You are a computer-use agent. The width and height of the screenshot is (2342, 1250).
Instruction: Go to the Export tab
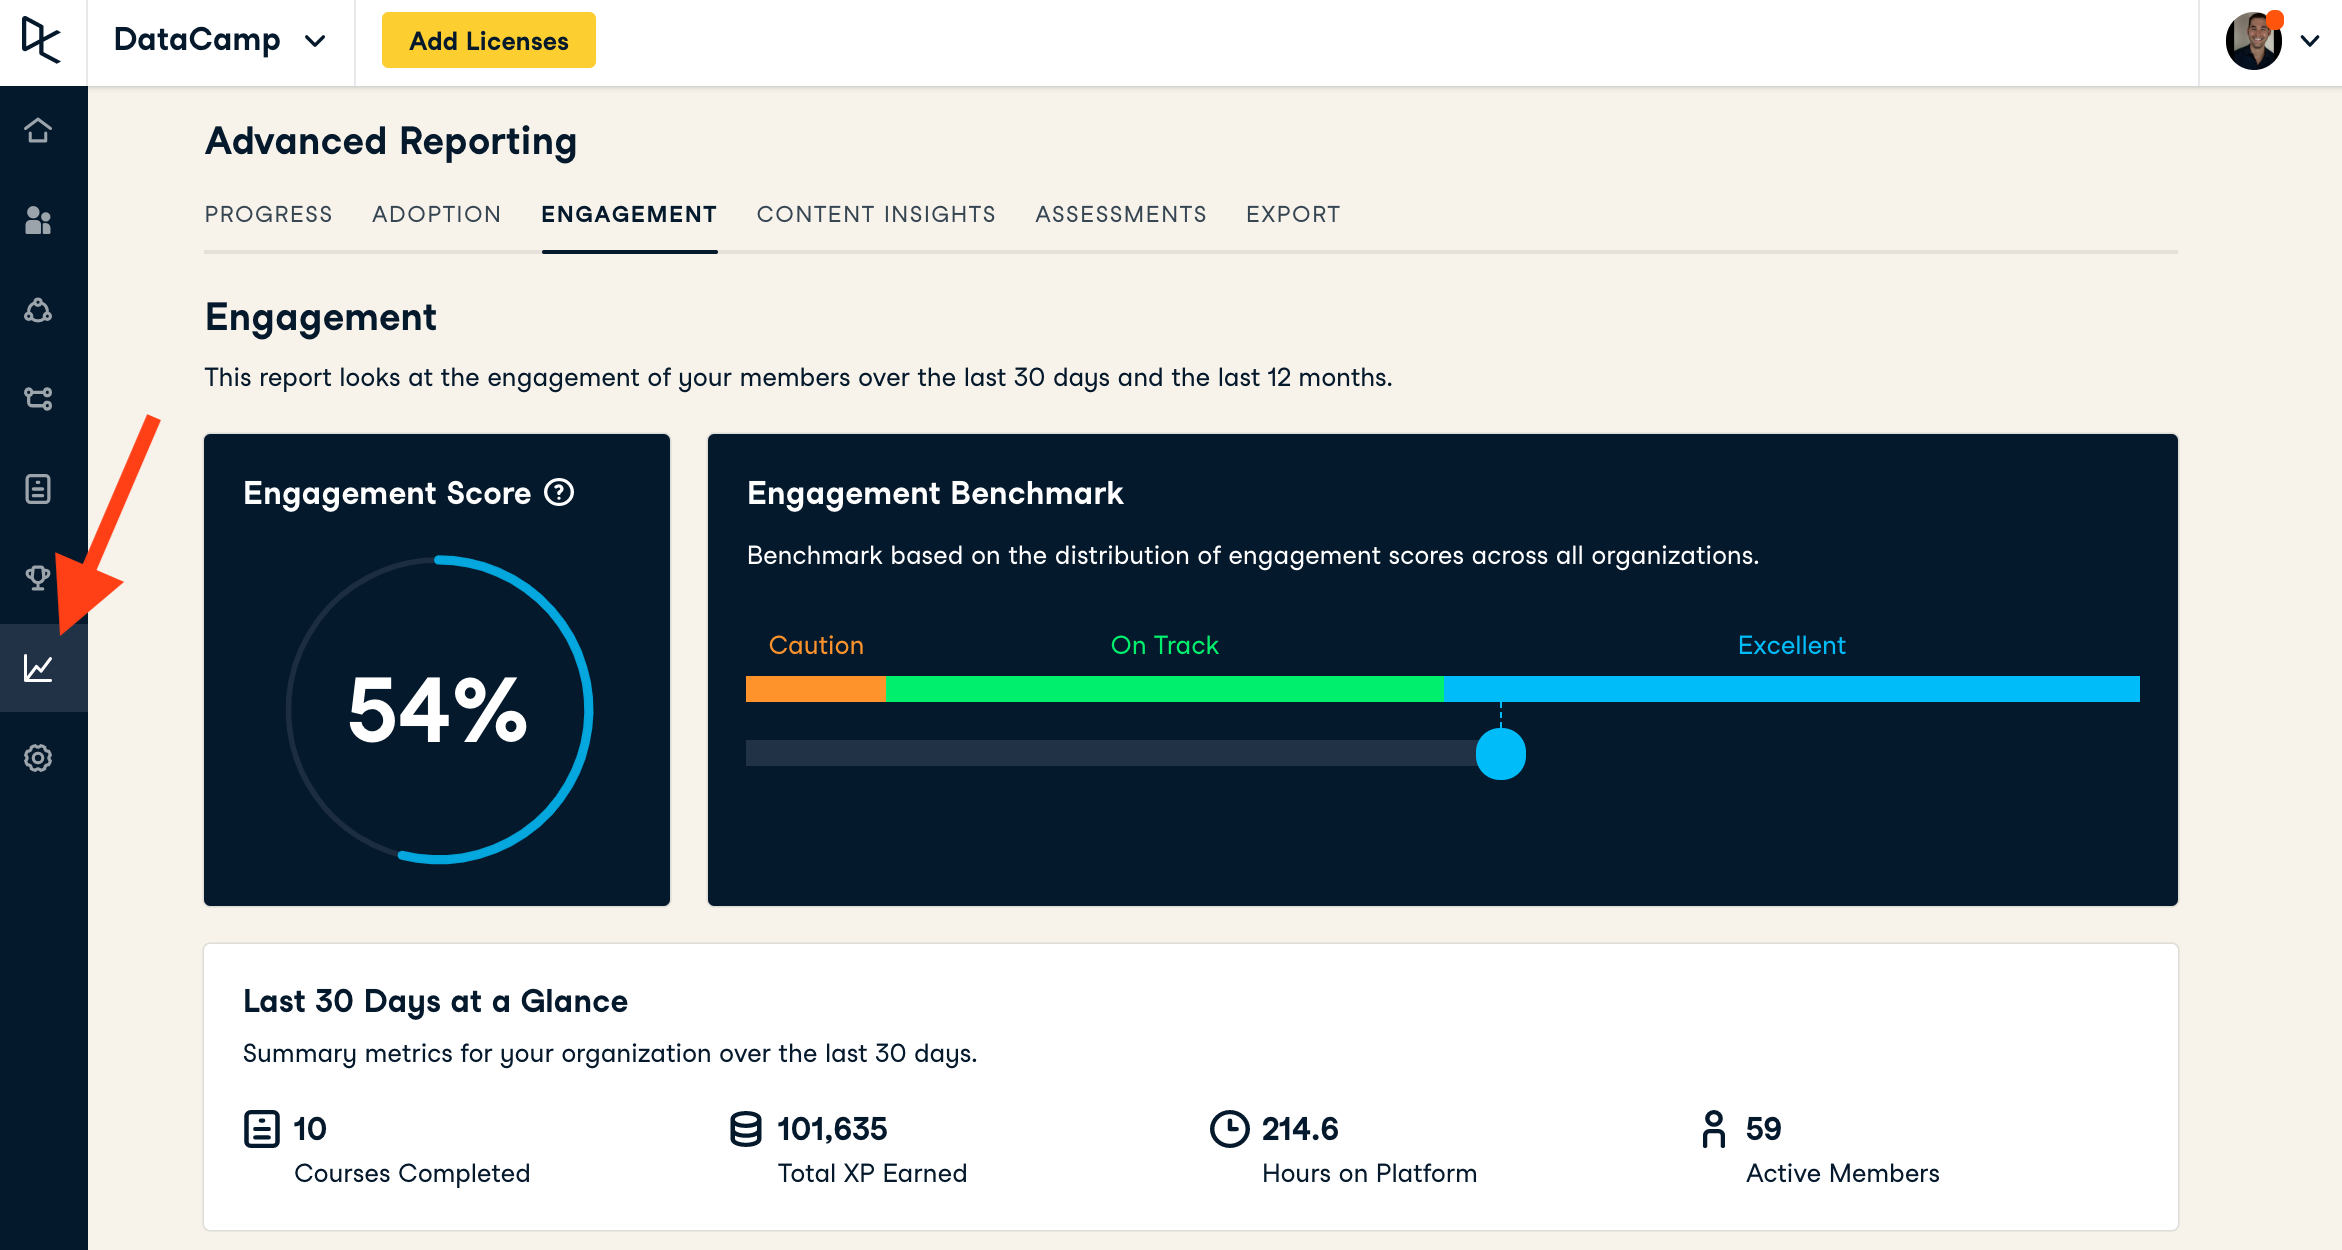coord(1293,214)
